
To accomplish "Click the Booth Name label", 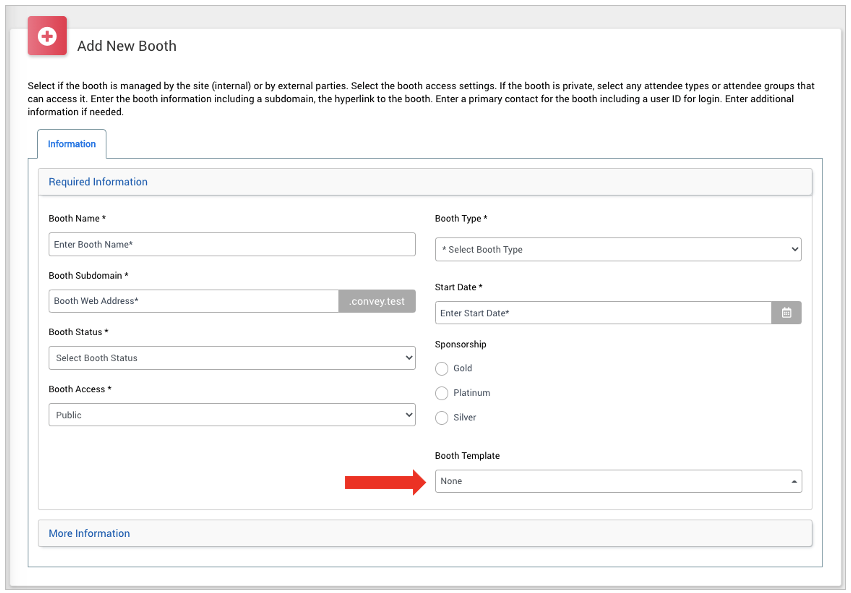I will pos(77,219).
